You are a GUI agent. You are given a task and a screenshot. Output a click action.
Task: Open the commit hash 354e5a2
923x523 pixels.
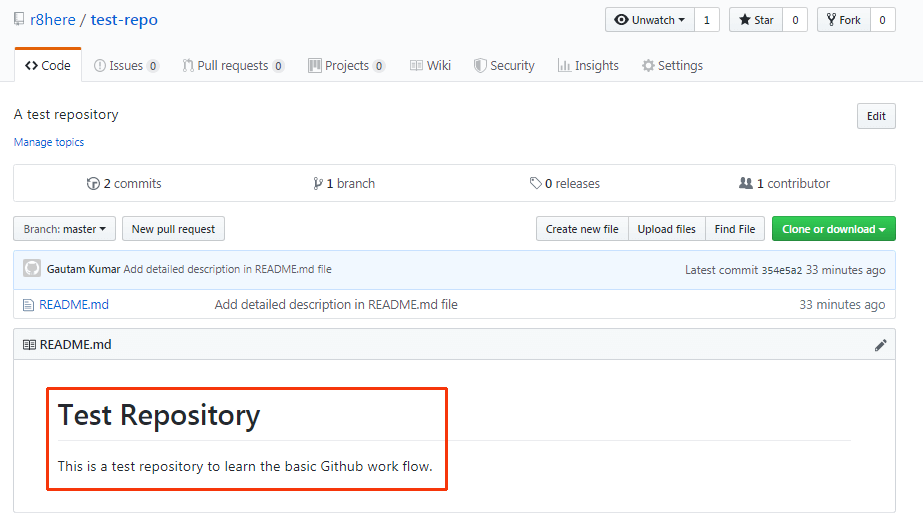[781, 270]
